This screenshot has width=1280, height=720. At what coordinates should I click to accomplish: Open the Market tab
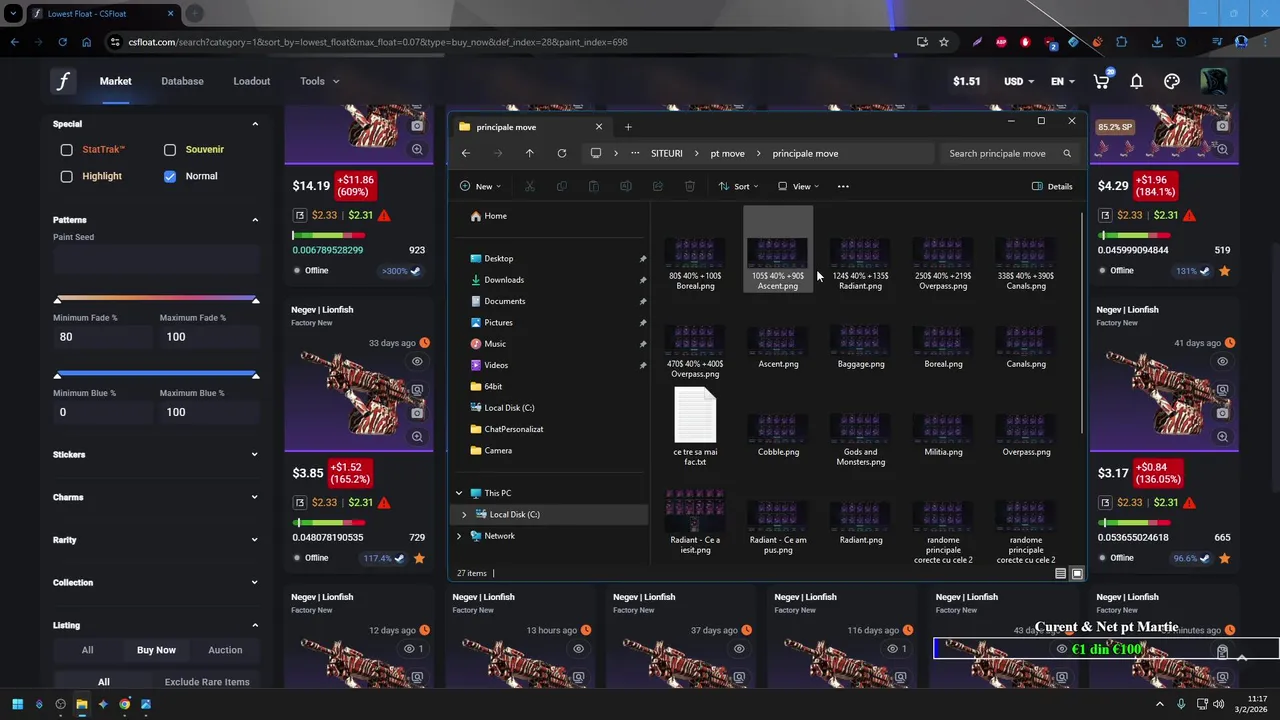click(x=115, y=81)
